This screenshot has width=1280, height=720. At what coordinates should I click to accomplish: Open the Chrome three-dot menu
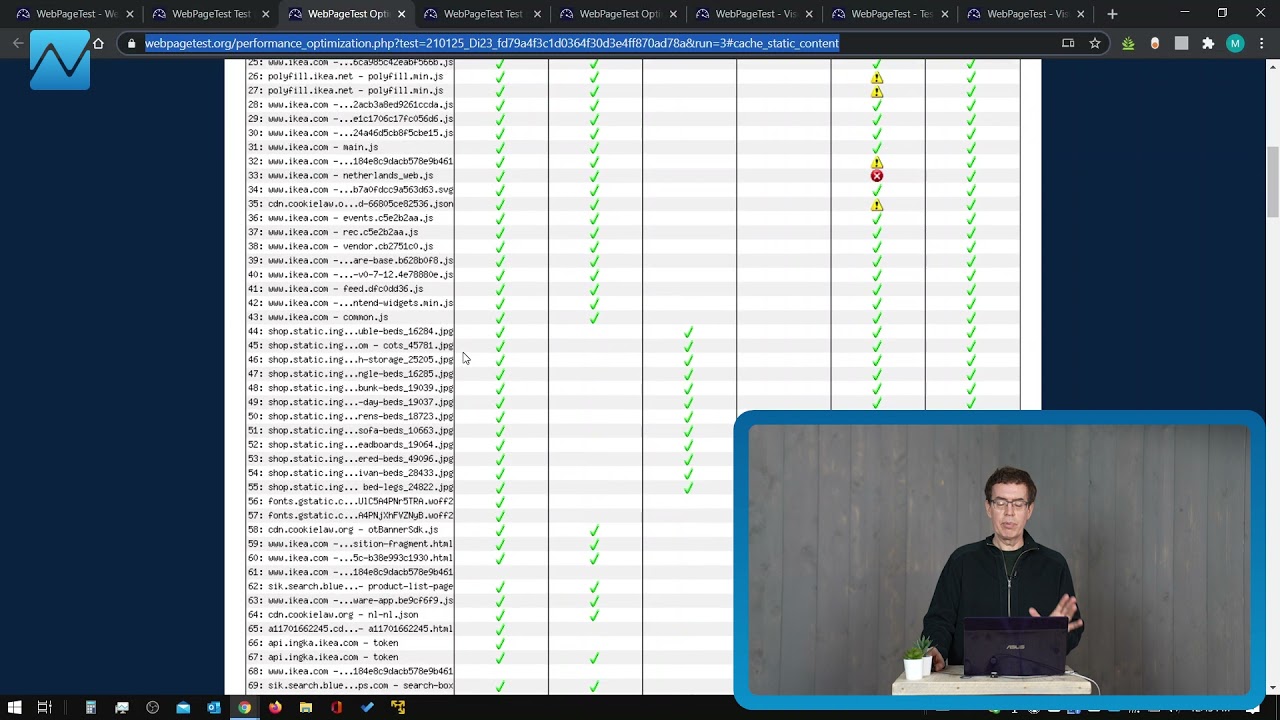(x=1262, y=43)
